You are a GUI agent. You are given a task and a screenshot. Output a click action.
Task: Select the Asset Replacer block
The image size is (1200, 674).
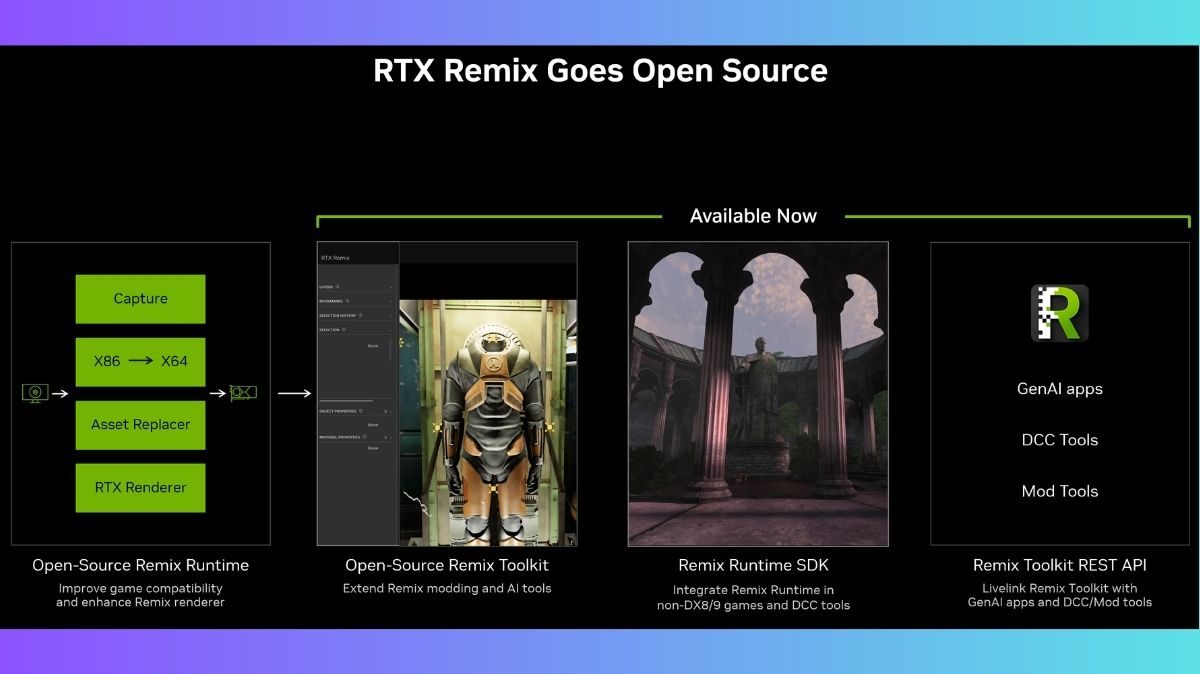click(x=140, y=424)
